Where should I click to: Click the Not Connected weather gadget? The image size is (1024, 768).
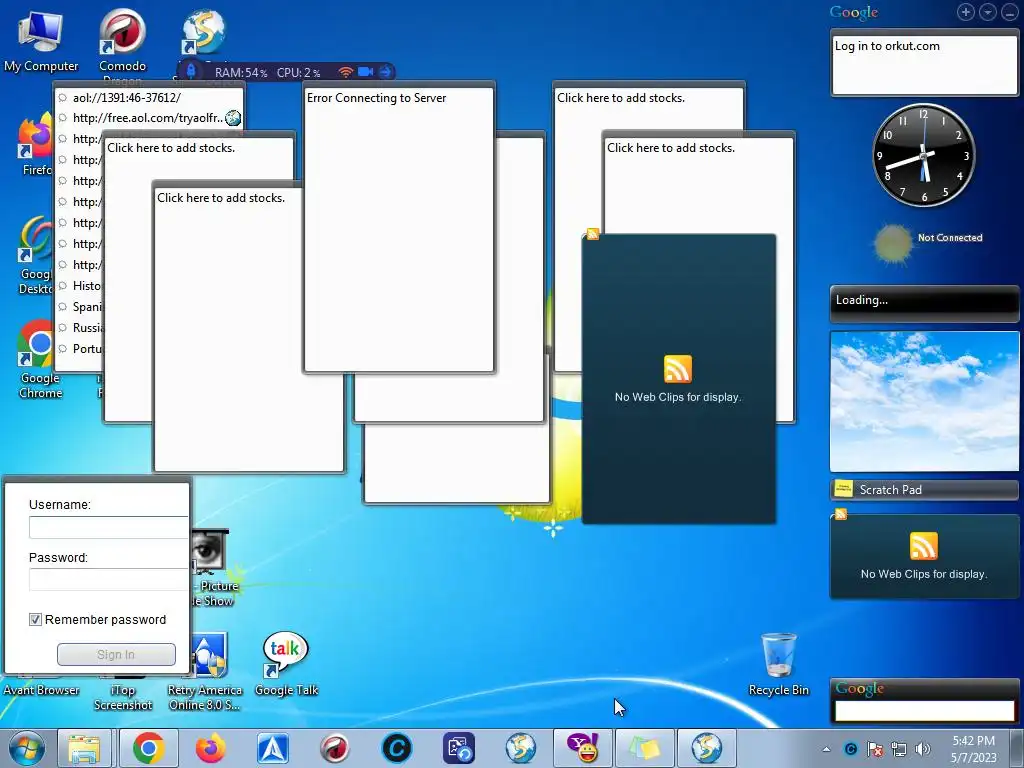coord(928,243)
